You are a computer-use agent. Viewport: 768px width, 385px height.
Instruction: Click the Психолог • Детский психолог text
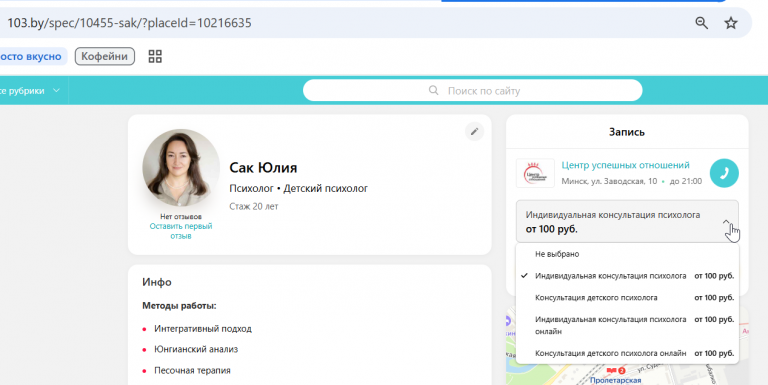(x=298, y=188)
